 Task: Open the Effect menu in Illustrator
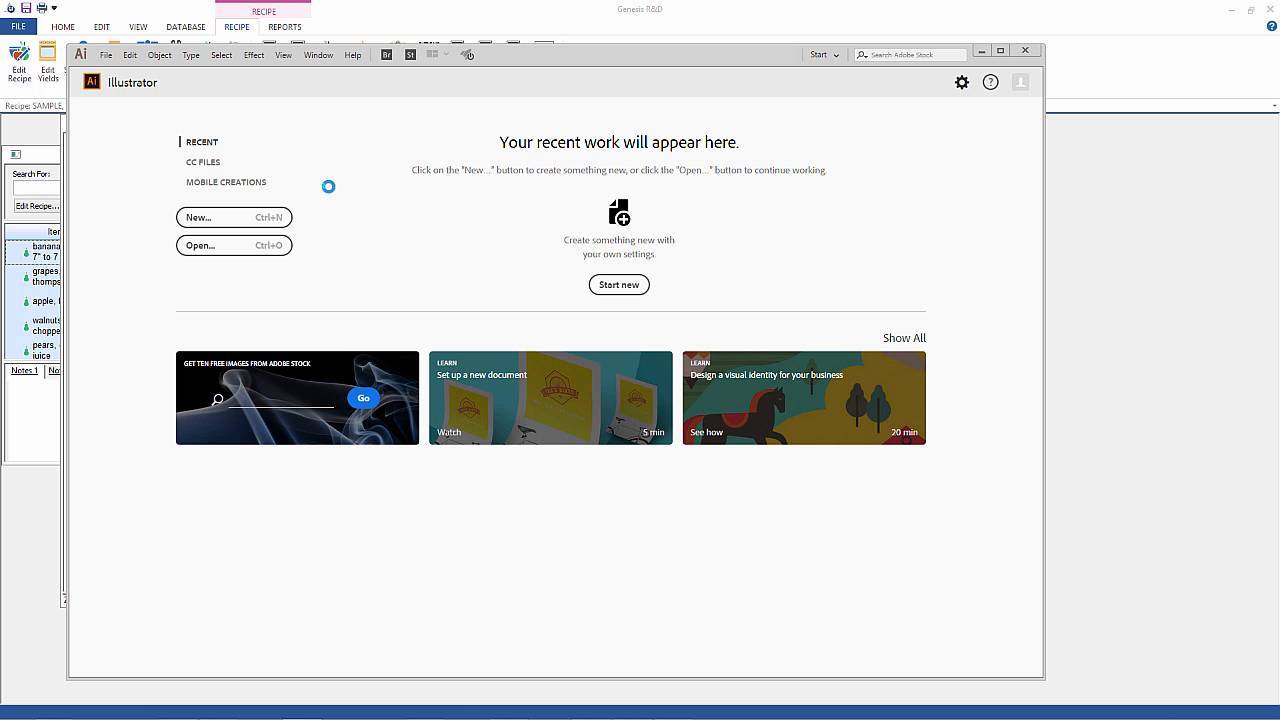click(254, 56)
